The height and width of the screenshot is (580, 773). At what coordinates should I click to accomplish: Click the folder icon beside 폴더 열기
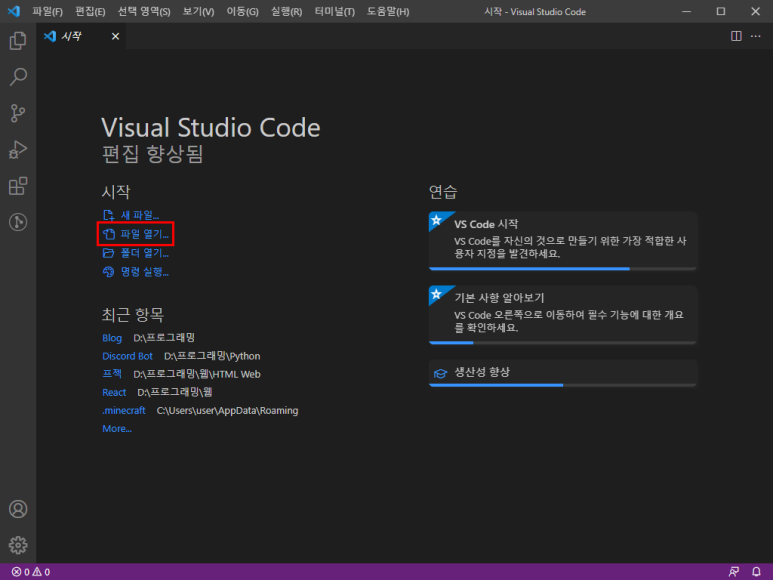tap(108, 253)
